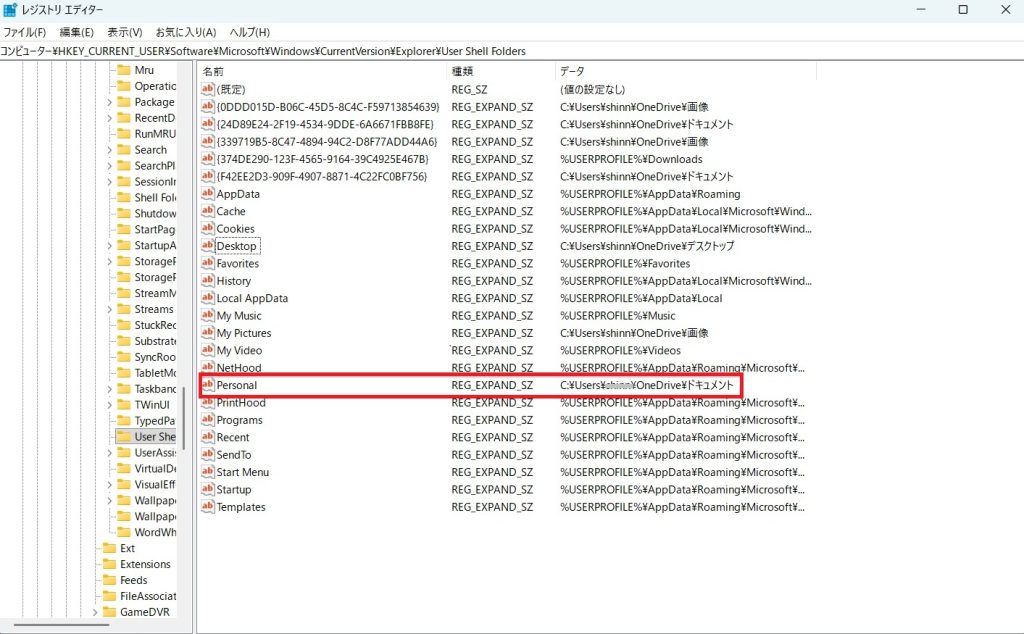The image size is (1024, 634).
Task: Click the folder icon of the Ext key
Action: point(109,548)
